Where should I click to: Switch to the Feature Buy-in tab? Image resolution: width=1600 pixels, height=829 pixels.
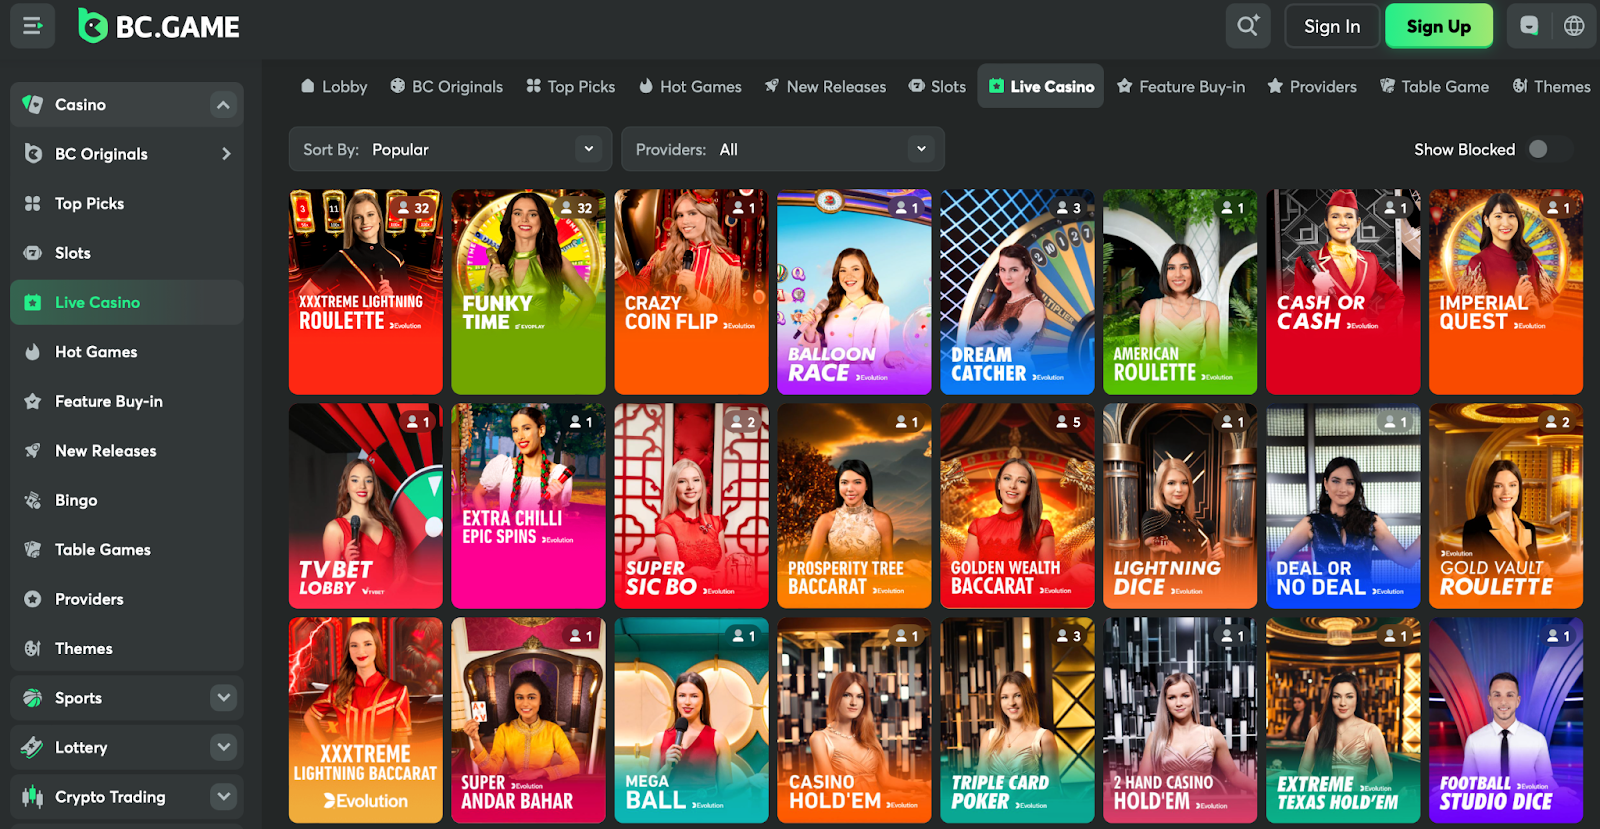point(1181,86)
